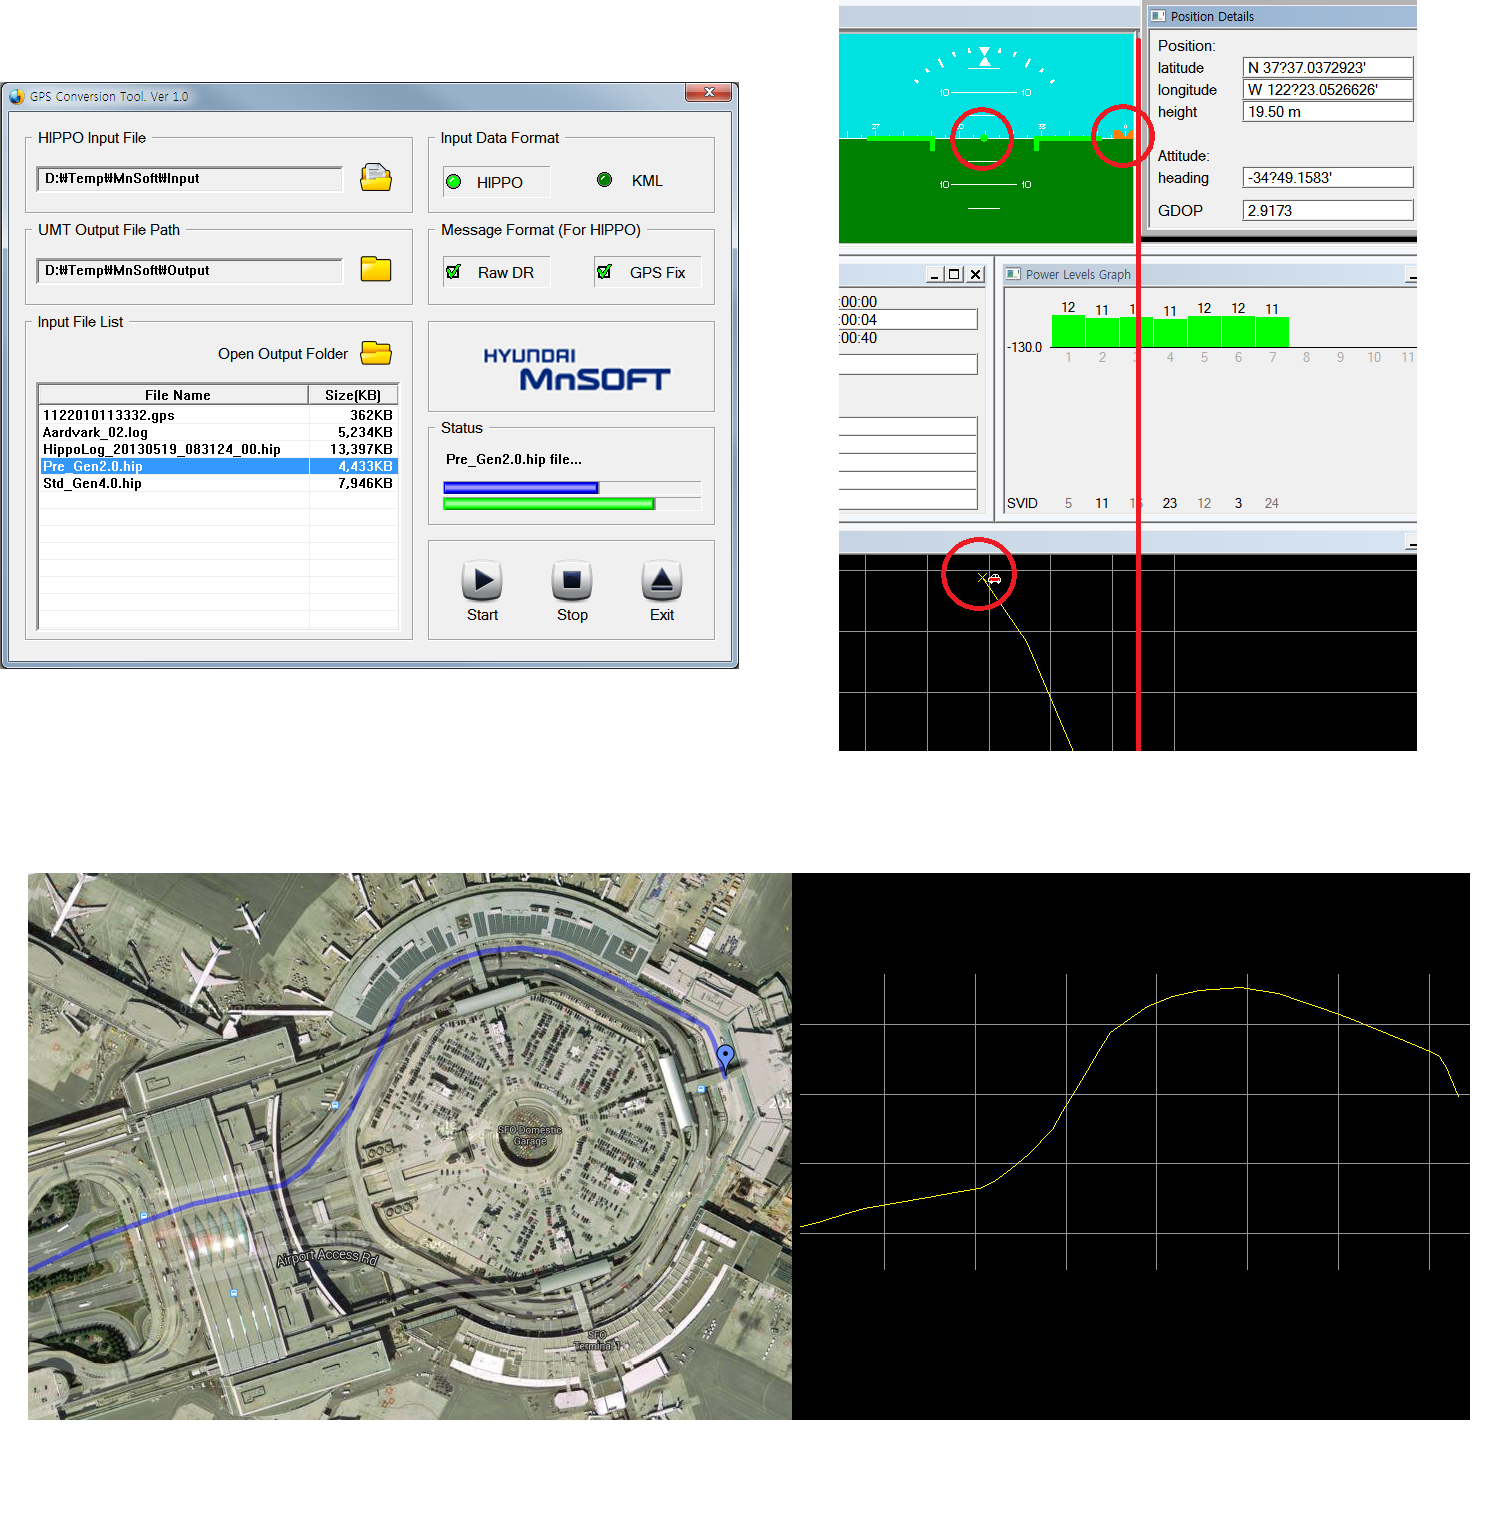The height and width of the screenshot is (1522, 1498).
Task: Close the GPS Conversion Tool window
Action: 708,93
